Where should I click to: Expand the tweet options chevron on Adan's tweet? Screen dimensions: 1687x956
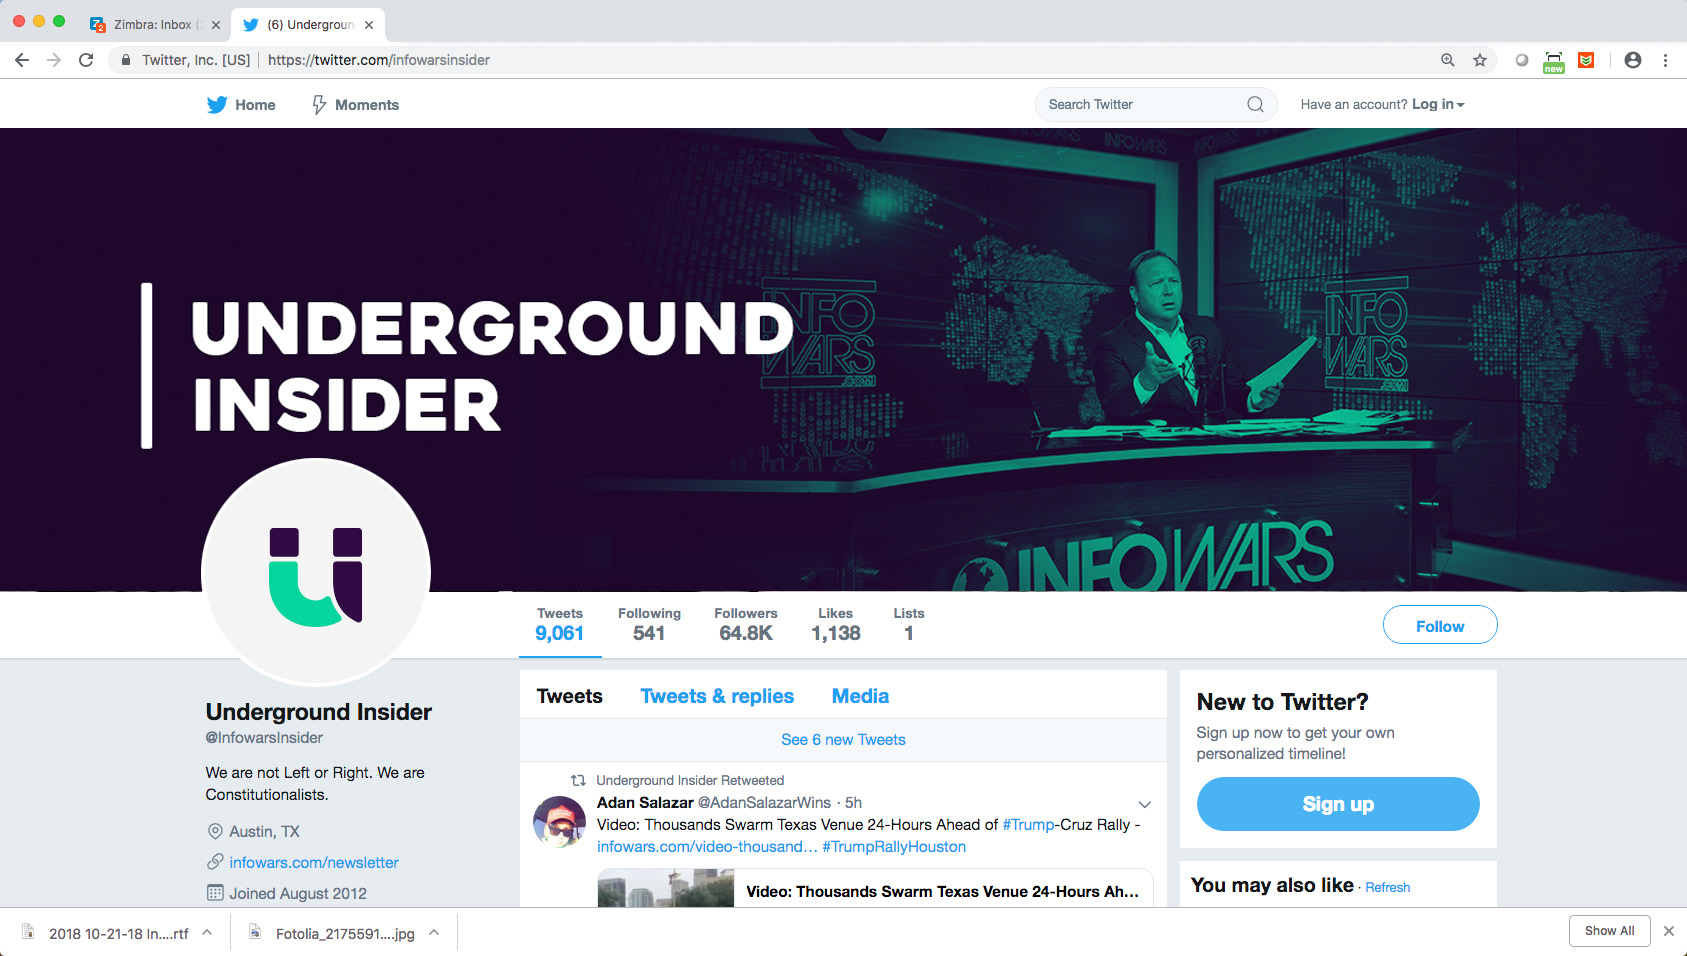[1145, 804]
